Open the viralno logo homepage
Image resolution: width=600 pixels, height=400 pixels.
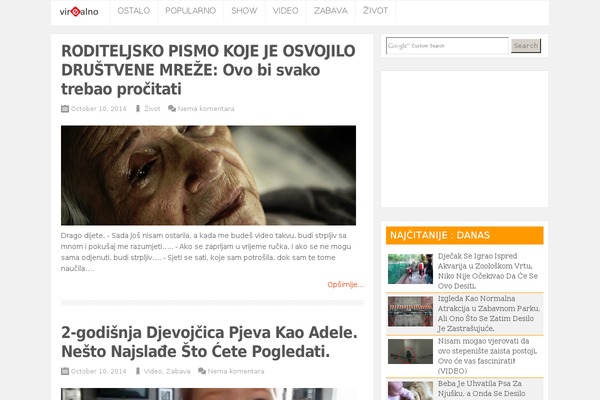pyautogui.click(x=79, y=11)
